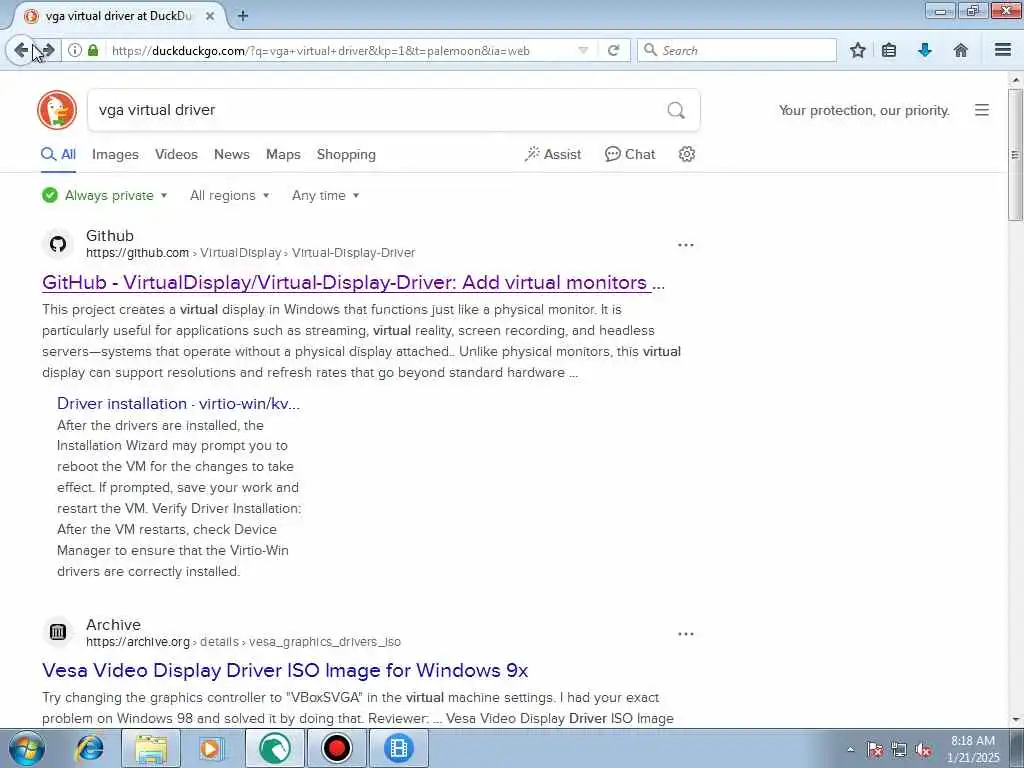Open Driver installation virtio-win sublink
Viewport: 1024px width, 768px height.
[x=178, y=404]
